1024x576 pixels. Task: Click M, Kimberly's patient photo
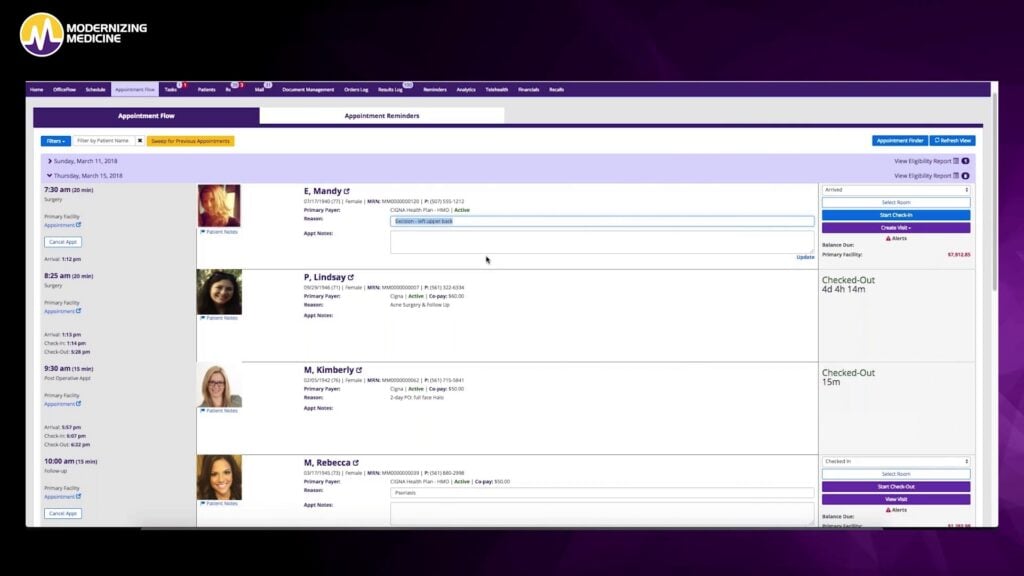pyautogui.click(x=219, y=385)
